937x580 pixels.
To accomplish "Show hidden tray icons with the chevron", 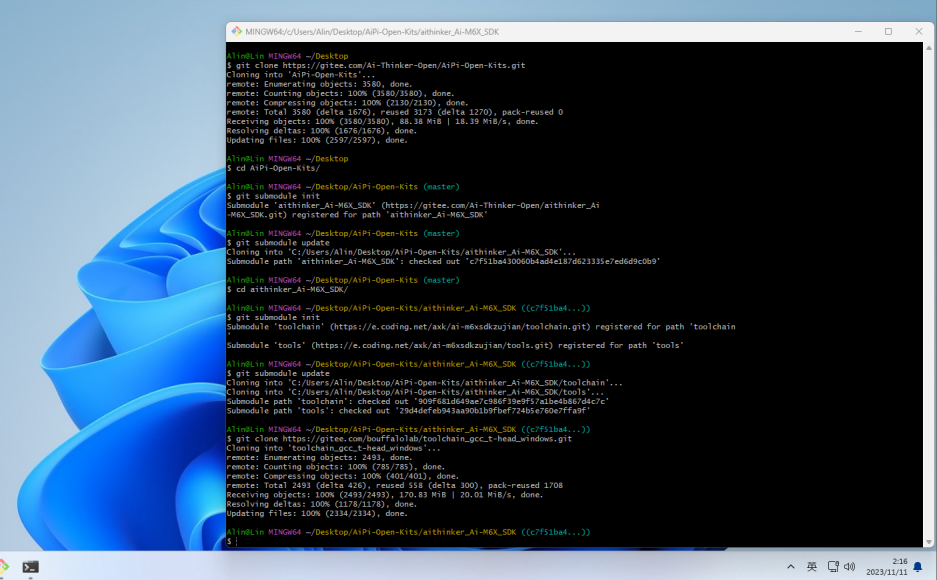I will pos(791,566).
